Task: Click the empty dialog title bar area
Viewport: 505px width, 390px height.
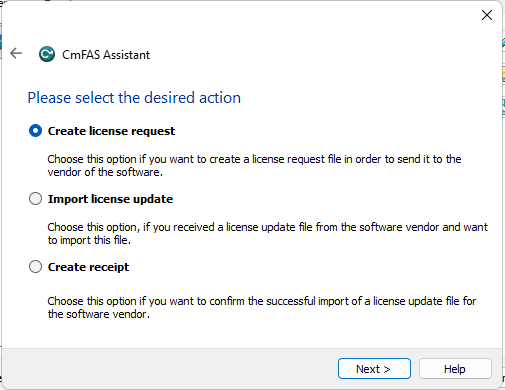Action: coord(240,15)
